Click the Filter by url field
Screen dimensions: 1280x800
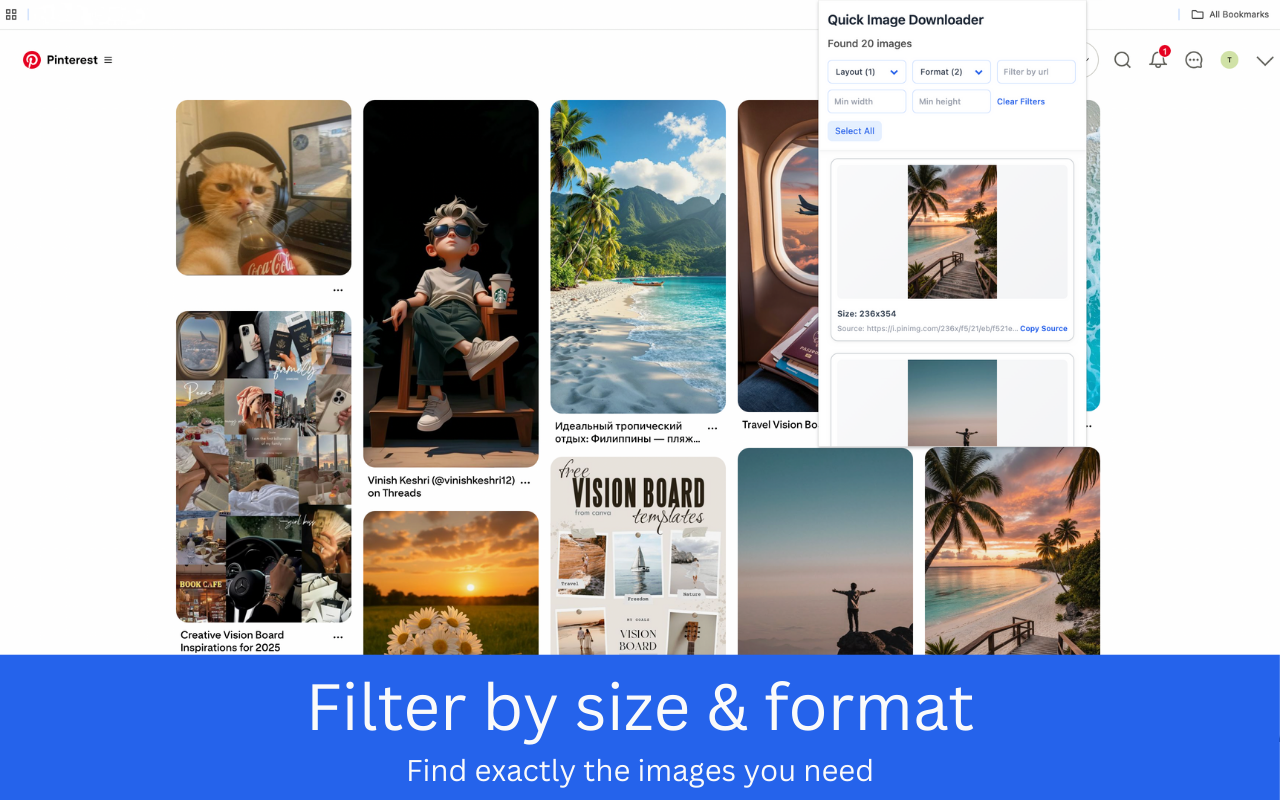click(1036, 72)
